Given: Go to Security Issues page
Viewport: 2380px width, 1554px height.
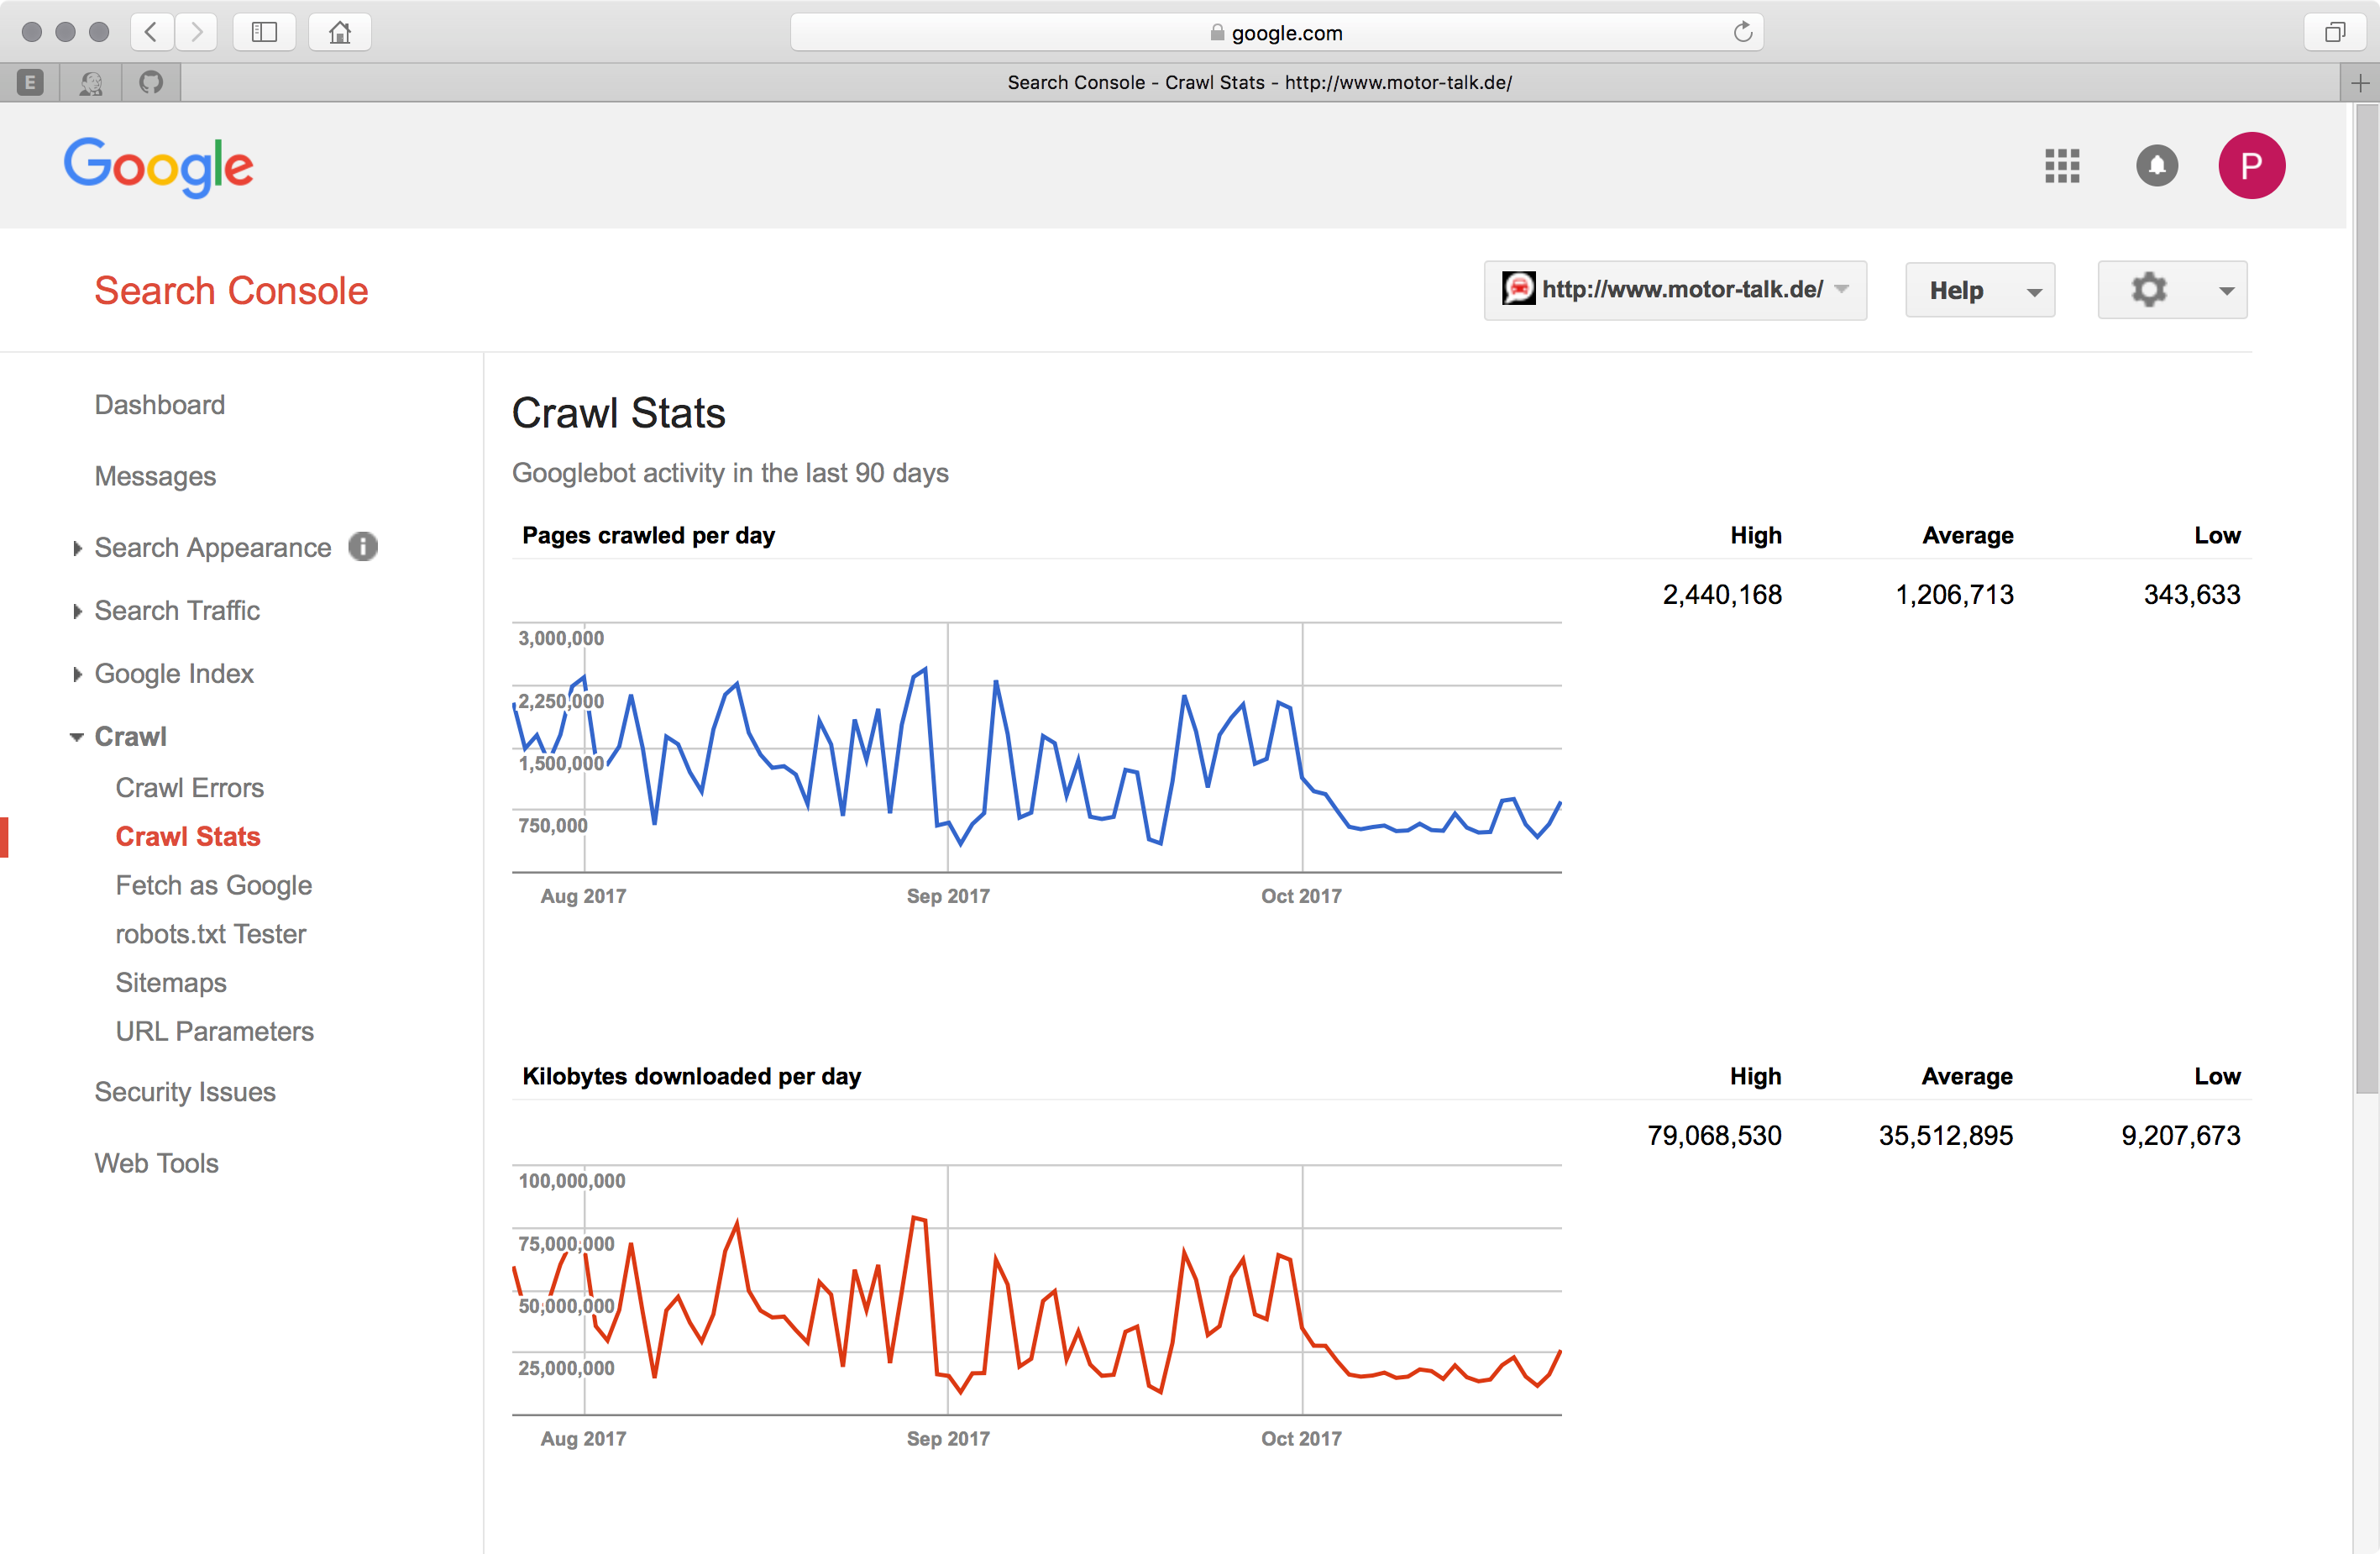Looking at the screenshot, I should click(x=185, y=1092).
